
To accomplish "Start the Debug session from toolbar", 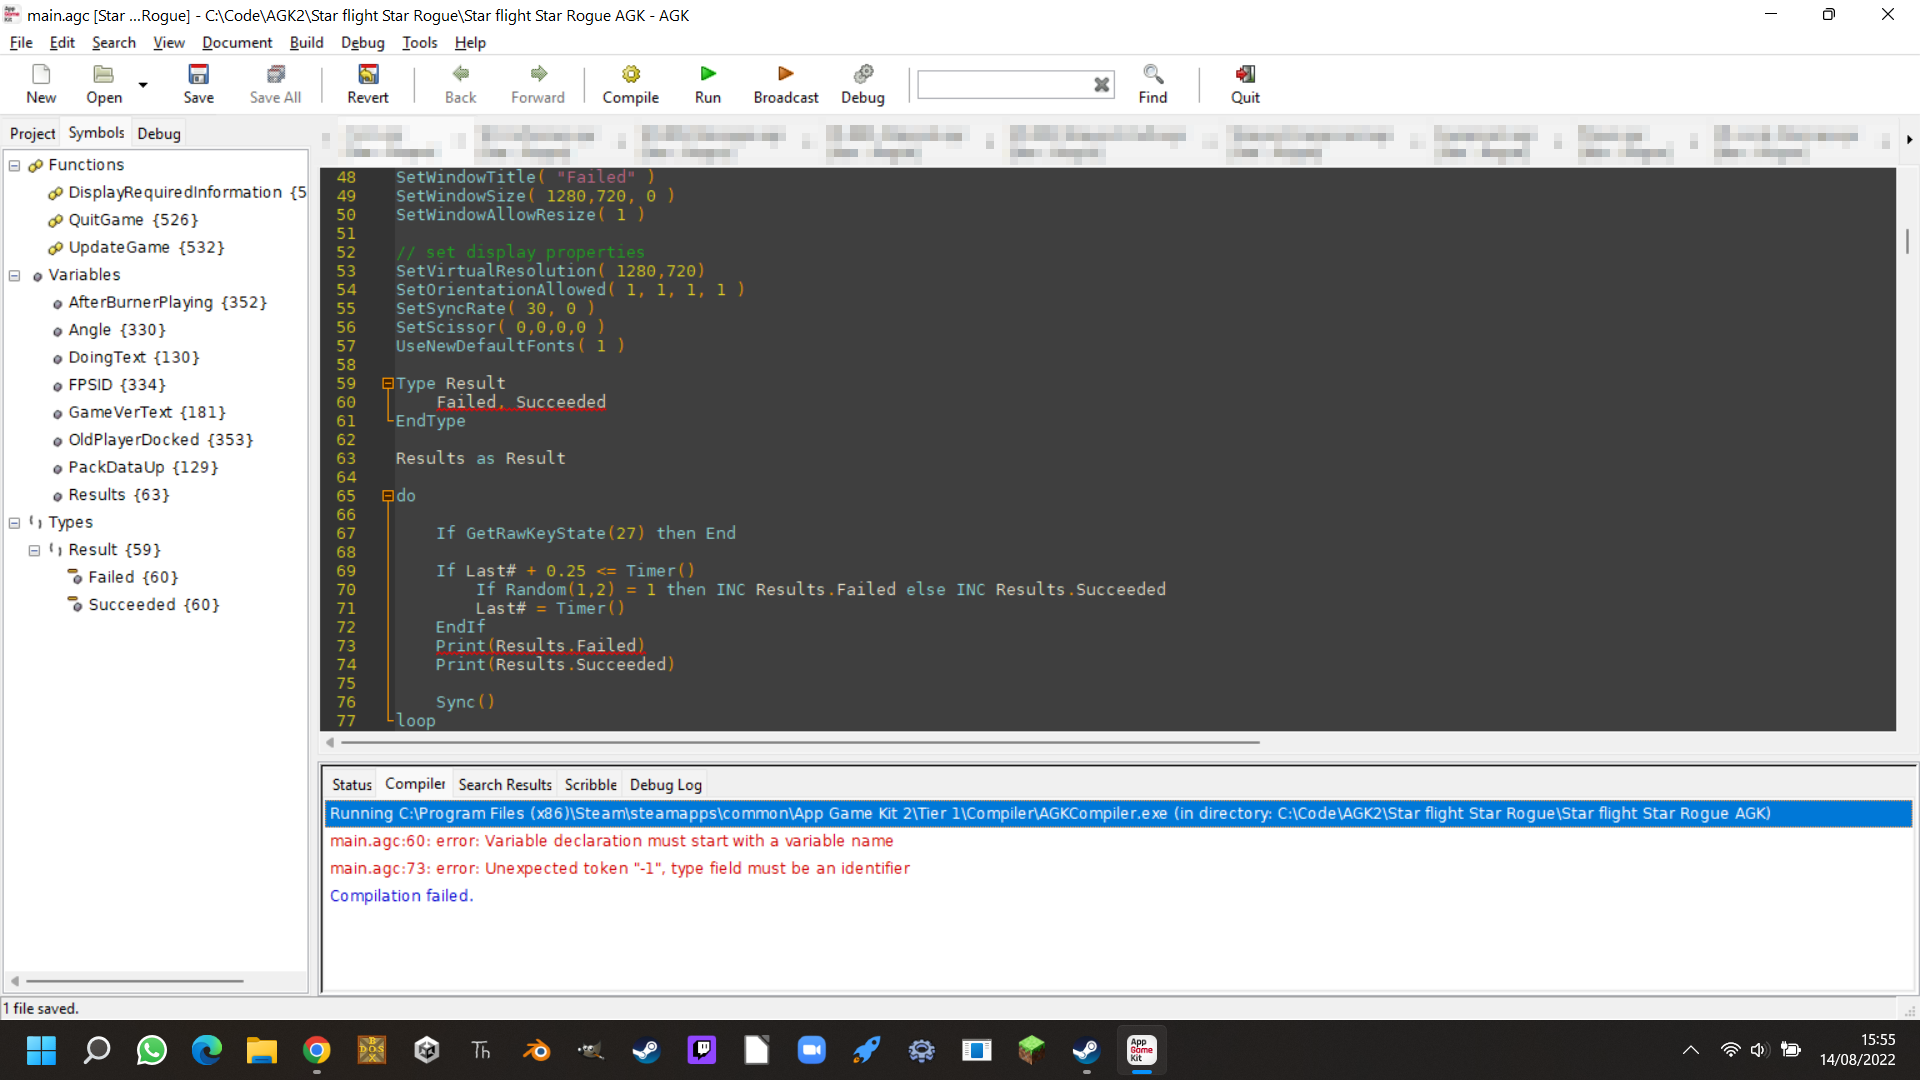I will (x=863, y=84).
